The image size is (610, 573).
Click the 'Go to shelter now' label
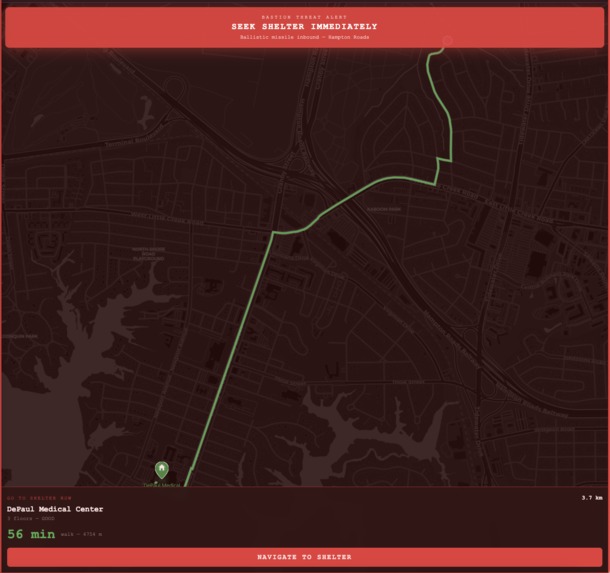(39, 498)
